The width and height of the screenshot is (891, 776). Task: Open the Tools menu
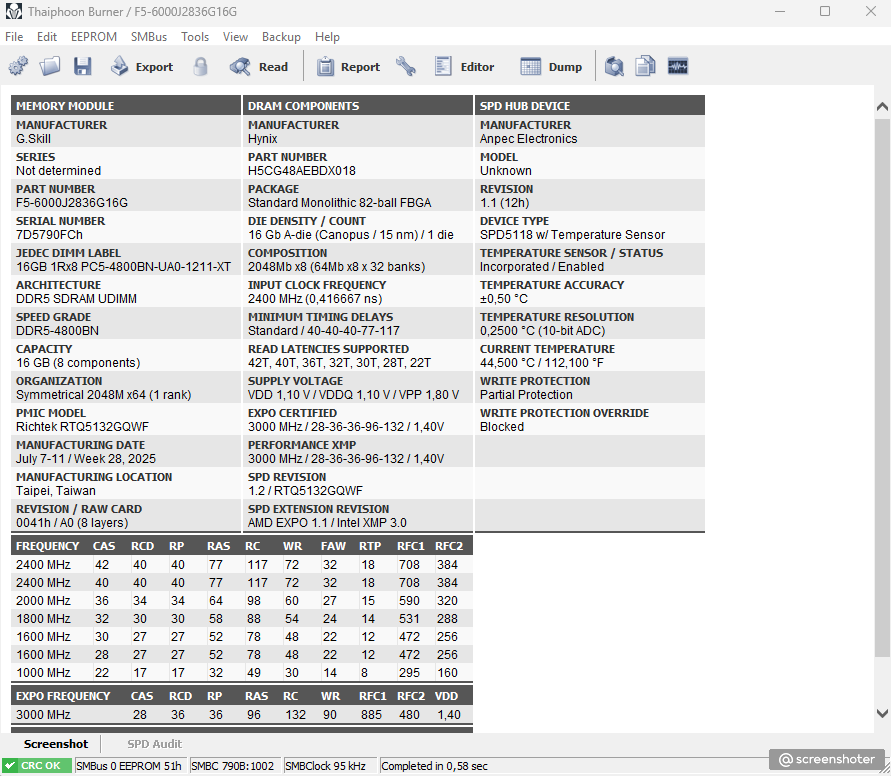[195, 37]
